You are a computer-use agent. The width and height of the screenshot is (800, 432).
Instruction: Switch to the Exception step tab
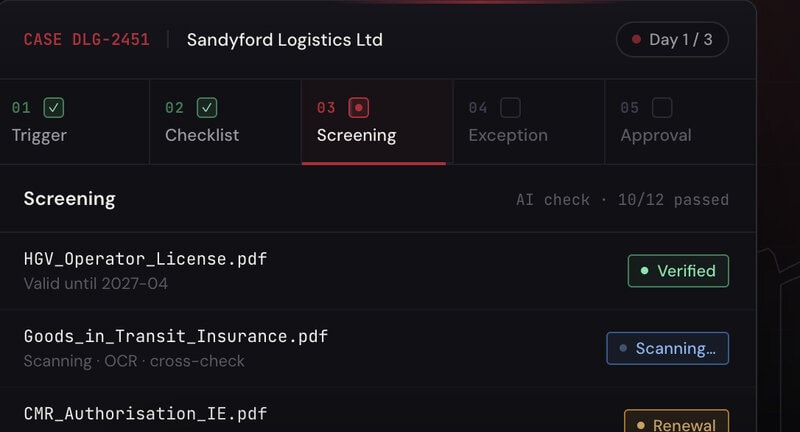[529, 122]
